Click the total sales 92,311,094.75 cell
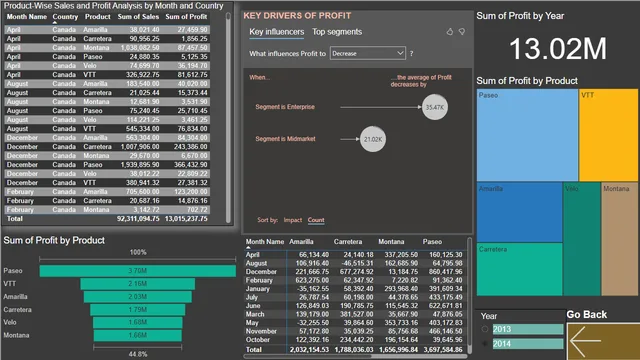Screen dimensions: 640x360 click(138, 219)
